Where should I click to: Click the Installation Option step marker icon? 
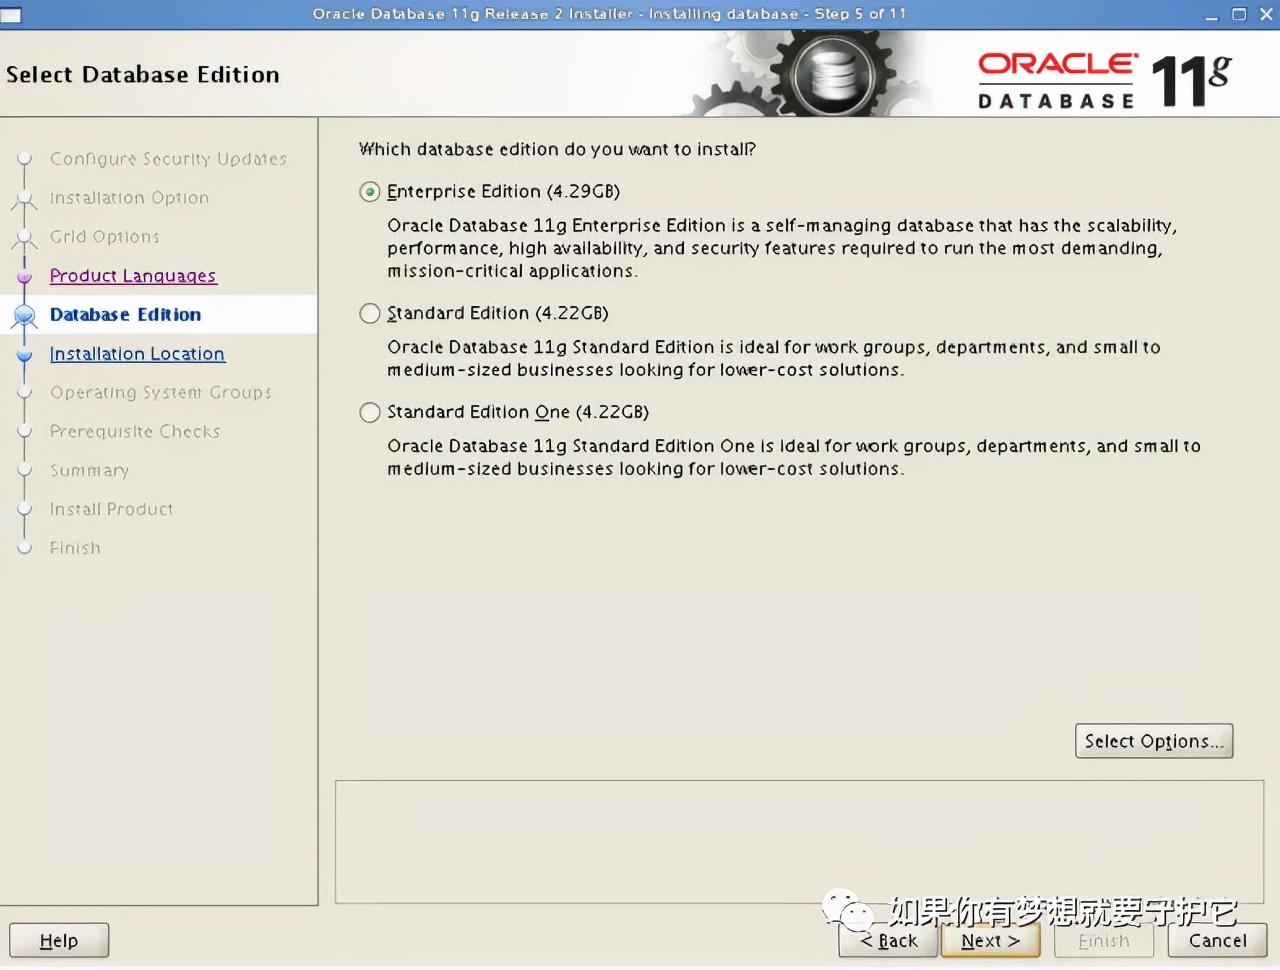click(24, 199)
